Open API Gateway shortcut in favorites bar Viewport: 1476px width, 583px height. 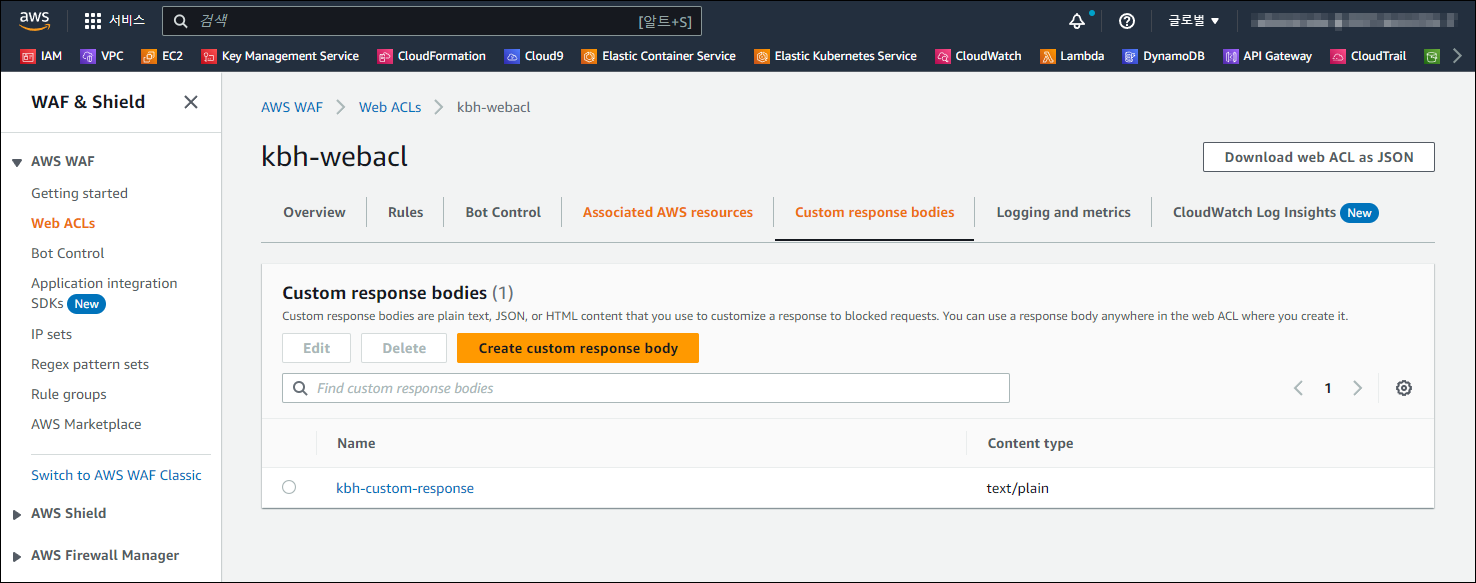[1267, 56]
